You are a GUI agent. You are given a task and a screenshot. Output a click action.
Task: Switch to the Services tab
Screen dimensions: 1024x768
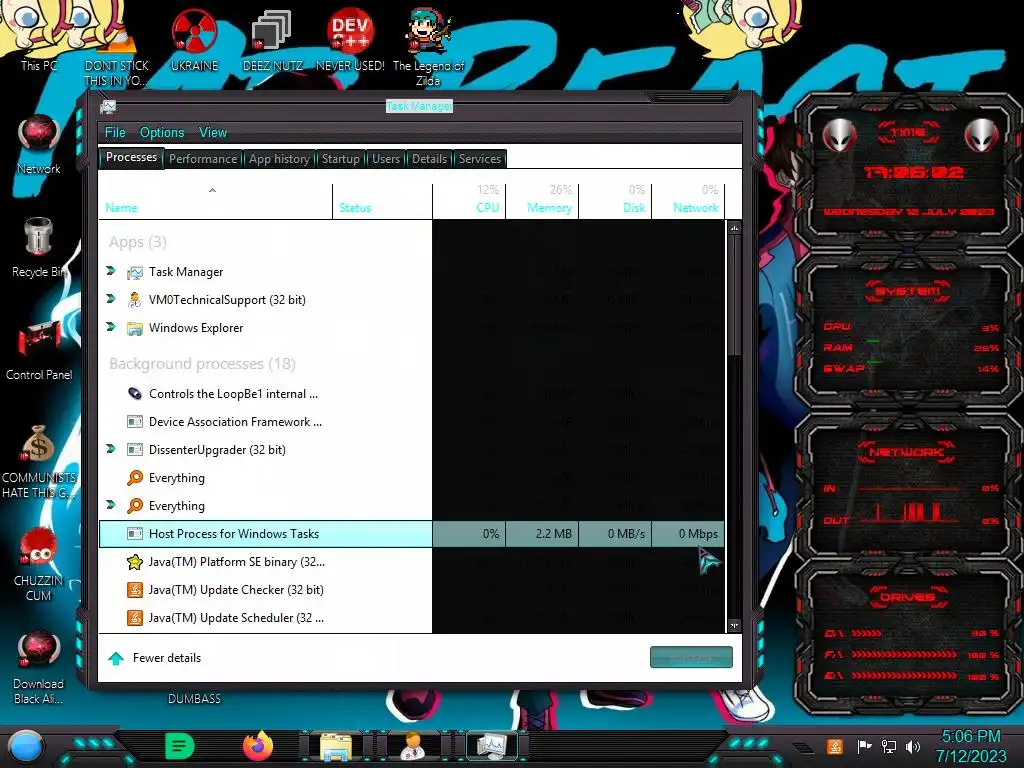[479, 159]
